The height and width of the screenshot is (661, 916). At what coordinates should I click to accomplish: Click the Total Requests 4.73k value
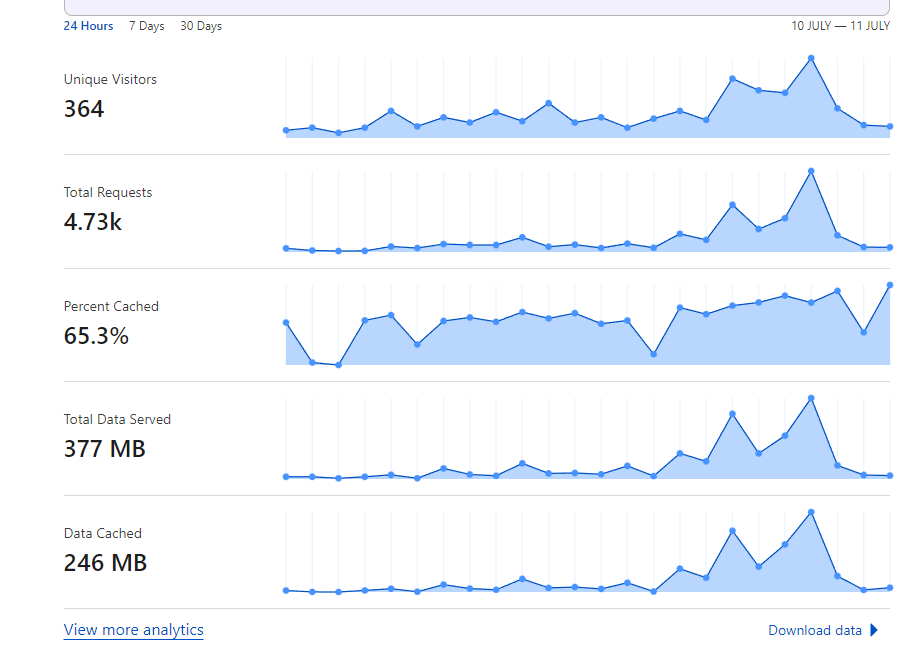[93, 223]
